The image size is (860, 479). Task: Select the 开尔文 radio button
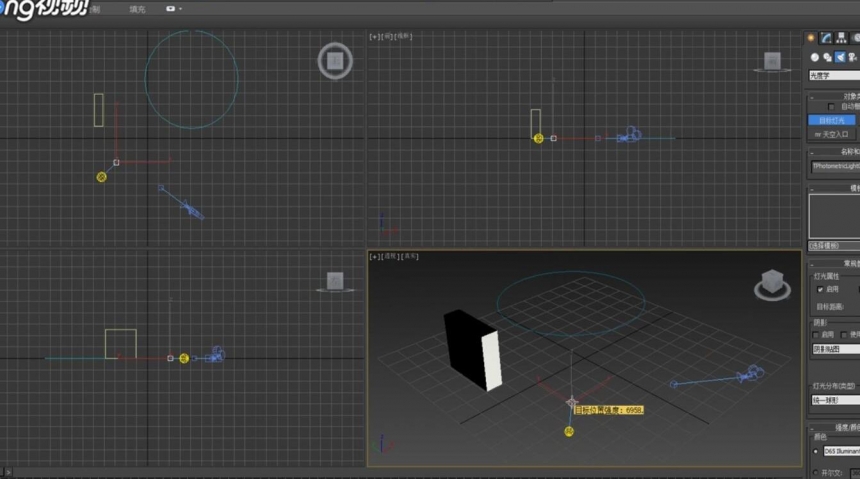816,472
